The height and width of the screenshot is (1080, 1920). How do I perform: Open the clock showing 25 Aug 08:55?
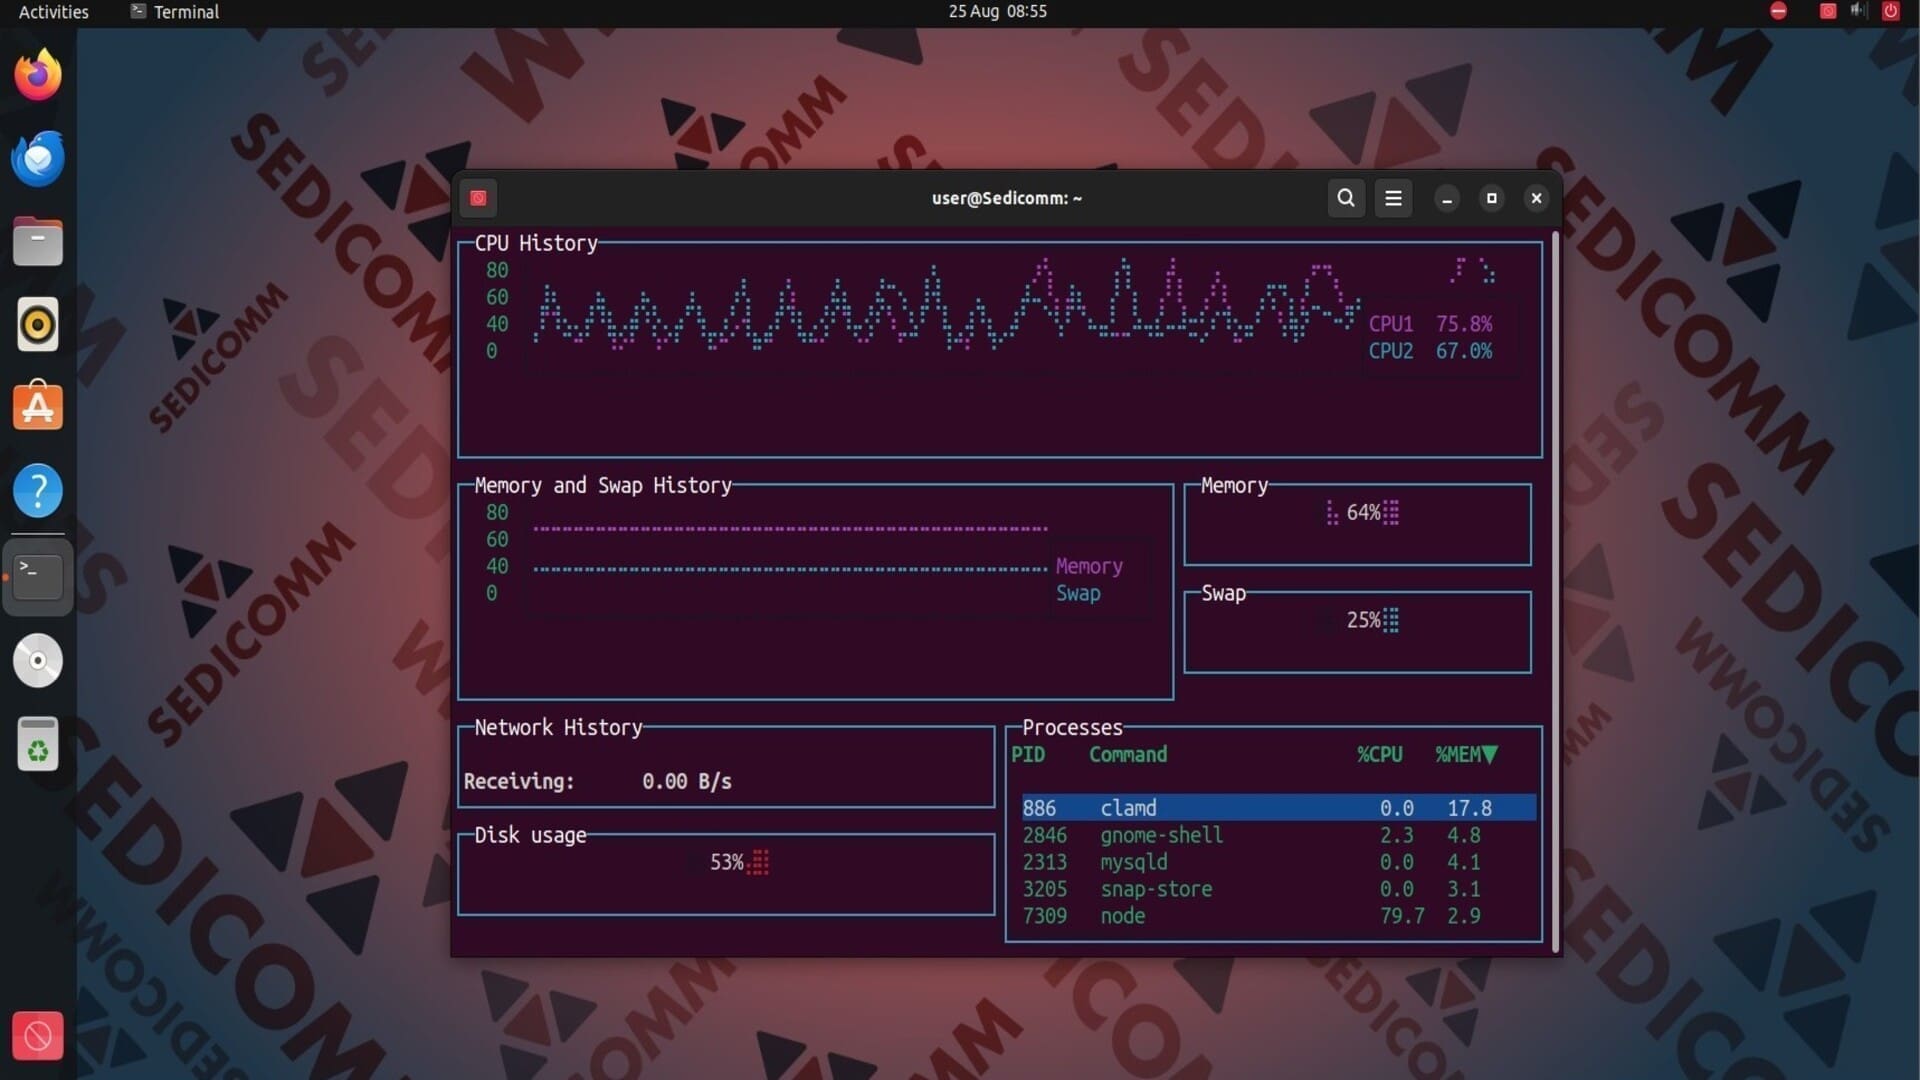pos(997,12)
